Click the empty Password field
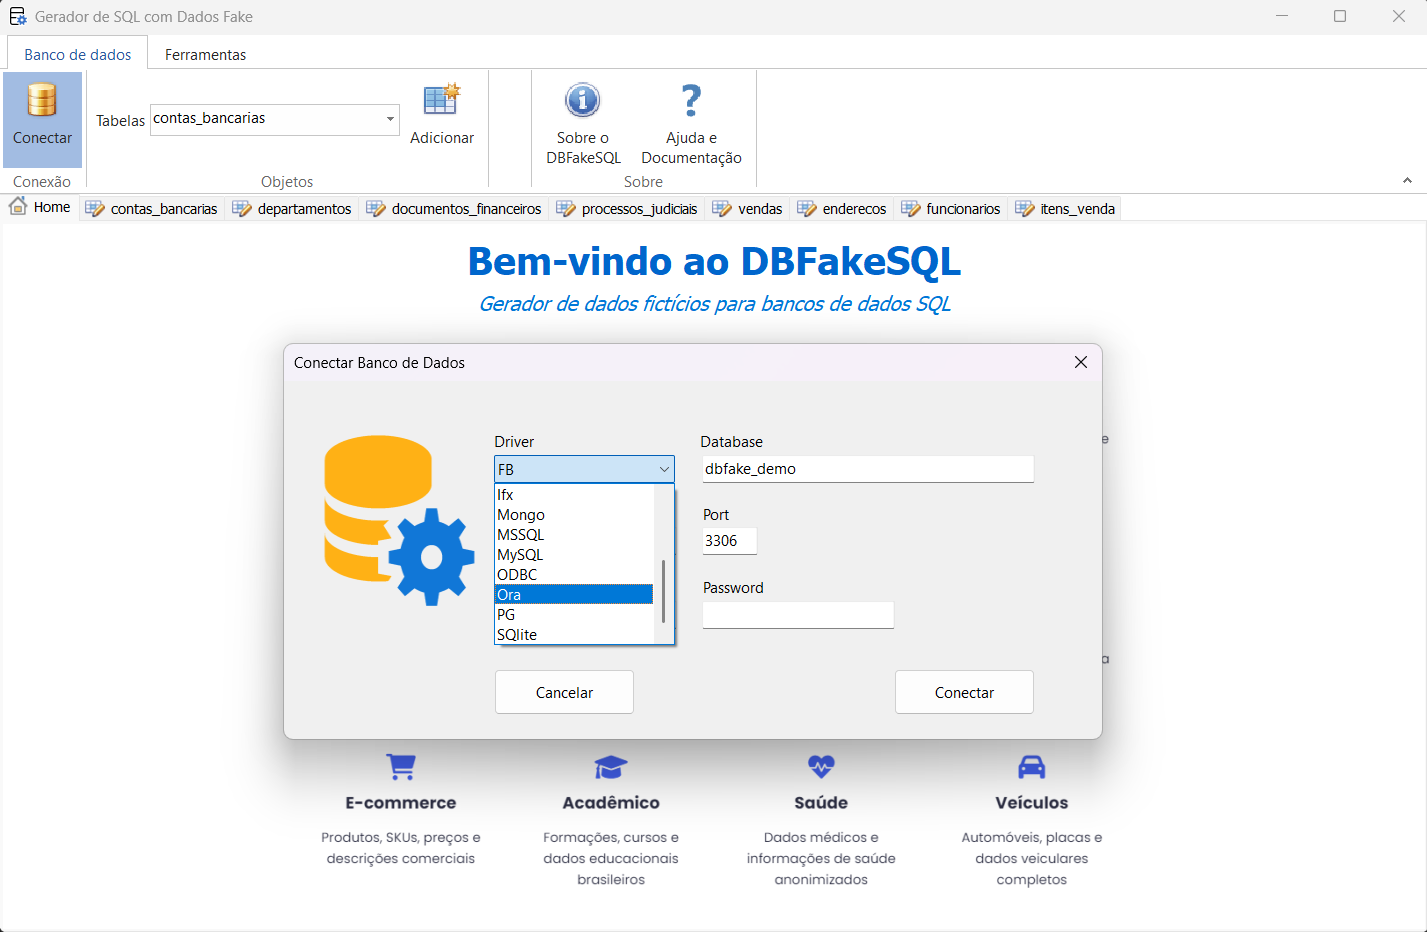Image resolution: width=1427 pixels, height=932 pixels. [798, 615]
